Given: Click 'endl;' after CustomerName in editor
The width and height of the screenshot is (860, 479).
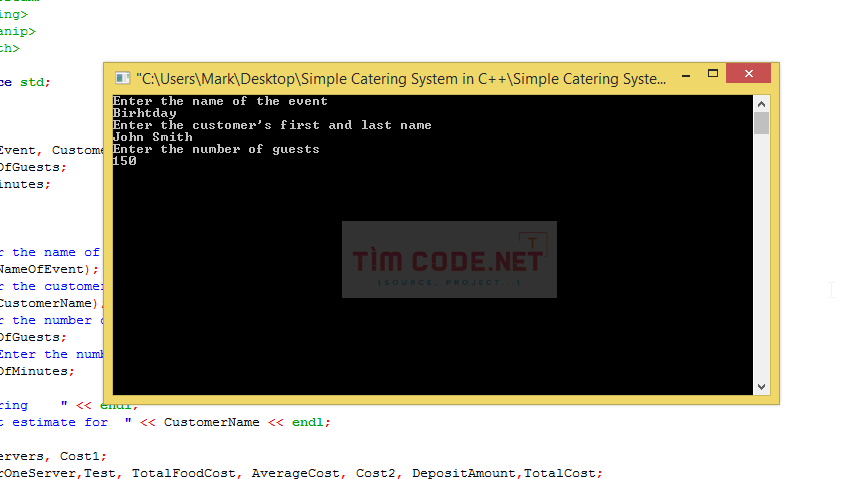Looking at the screenshot, I should coord(311,422).
